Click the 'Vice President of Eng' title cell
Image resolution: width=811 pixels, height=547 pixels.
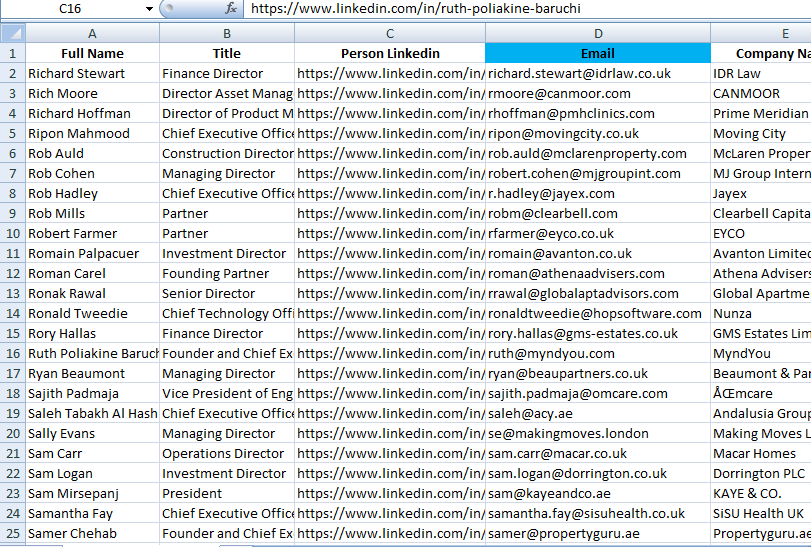pos(227,393)
